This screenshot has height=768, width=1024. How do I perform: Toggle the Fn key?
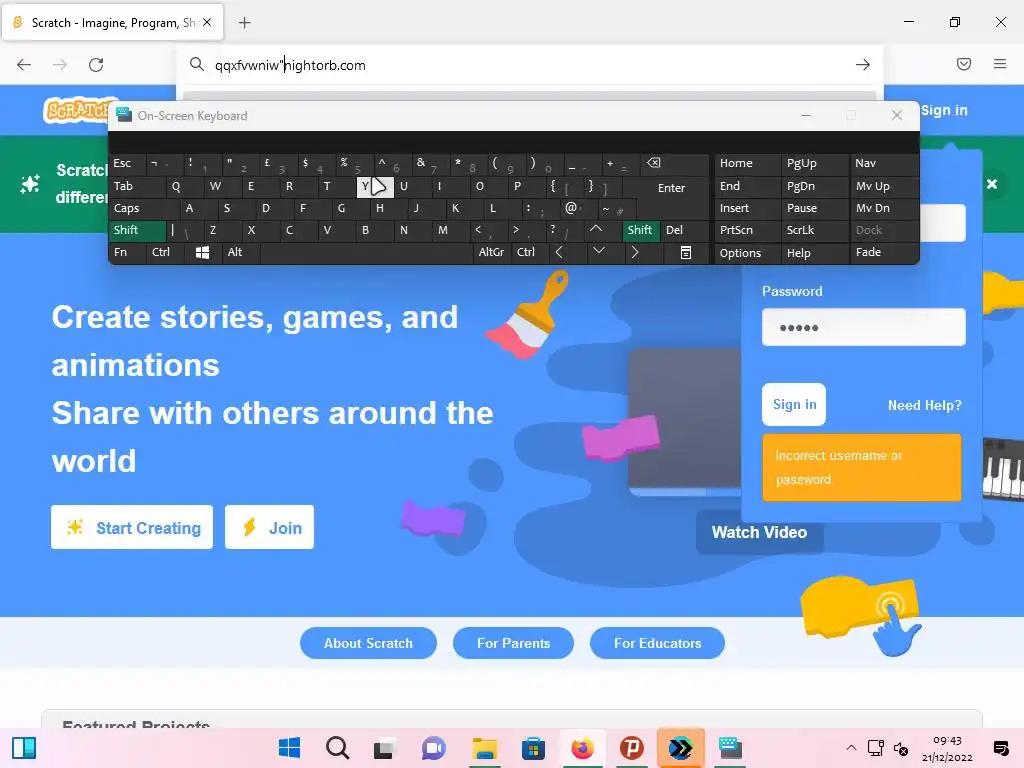[x=127, y=252]
